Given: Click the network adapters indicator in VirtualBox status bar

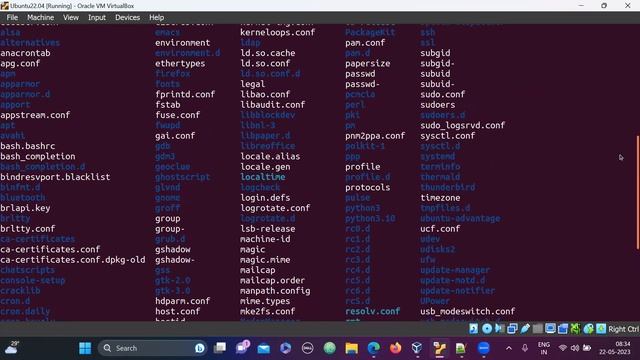Looking at the screenshot, I should click(x=512, y=329).
